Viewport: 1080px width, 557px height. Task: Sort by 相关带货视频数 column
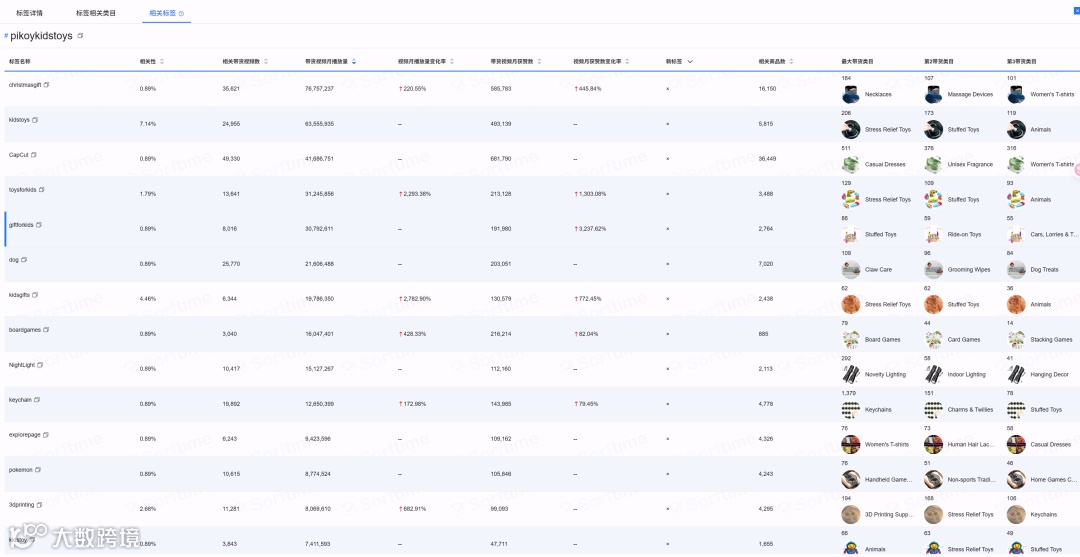(x=266, y=61)
